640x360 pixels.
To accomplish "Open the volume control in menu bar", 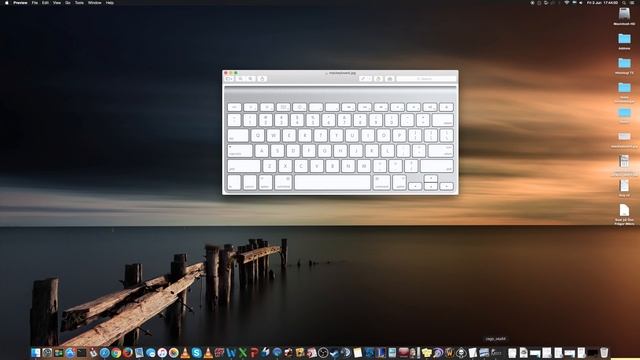I will point(581,2).
